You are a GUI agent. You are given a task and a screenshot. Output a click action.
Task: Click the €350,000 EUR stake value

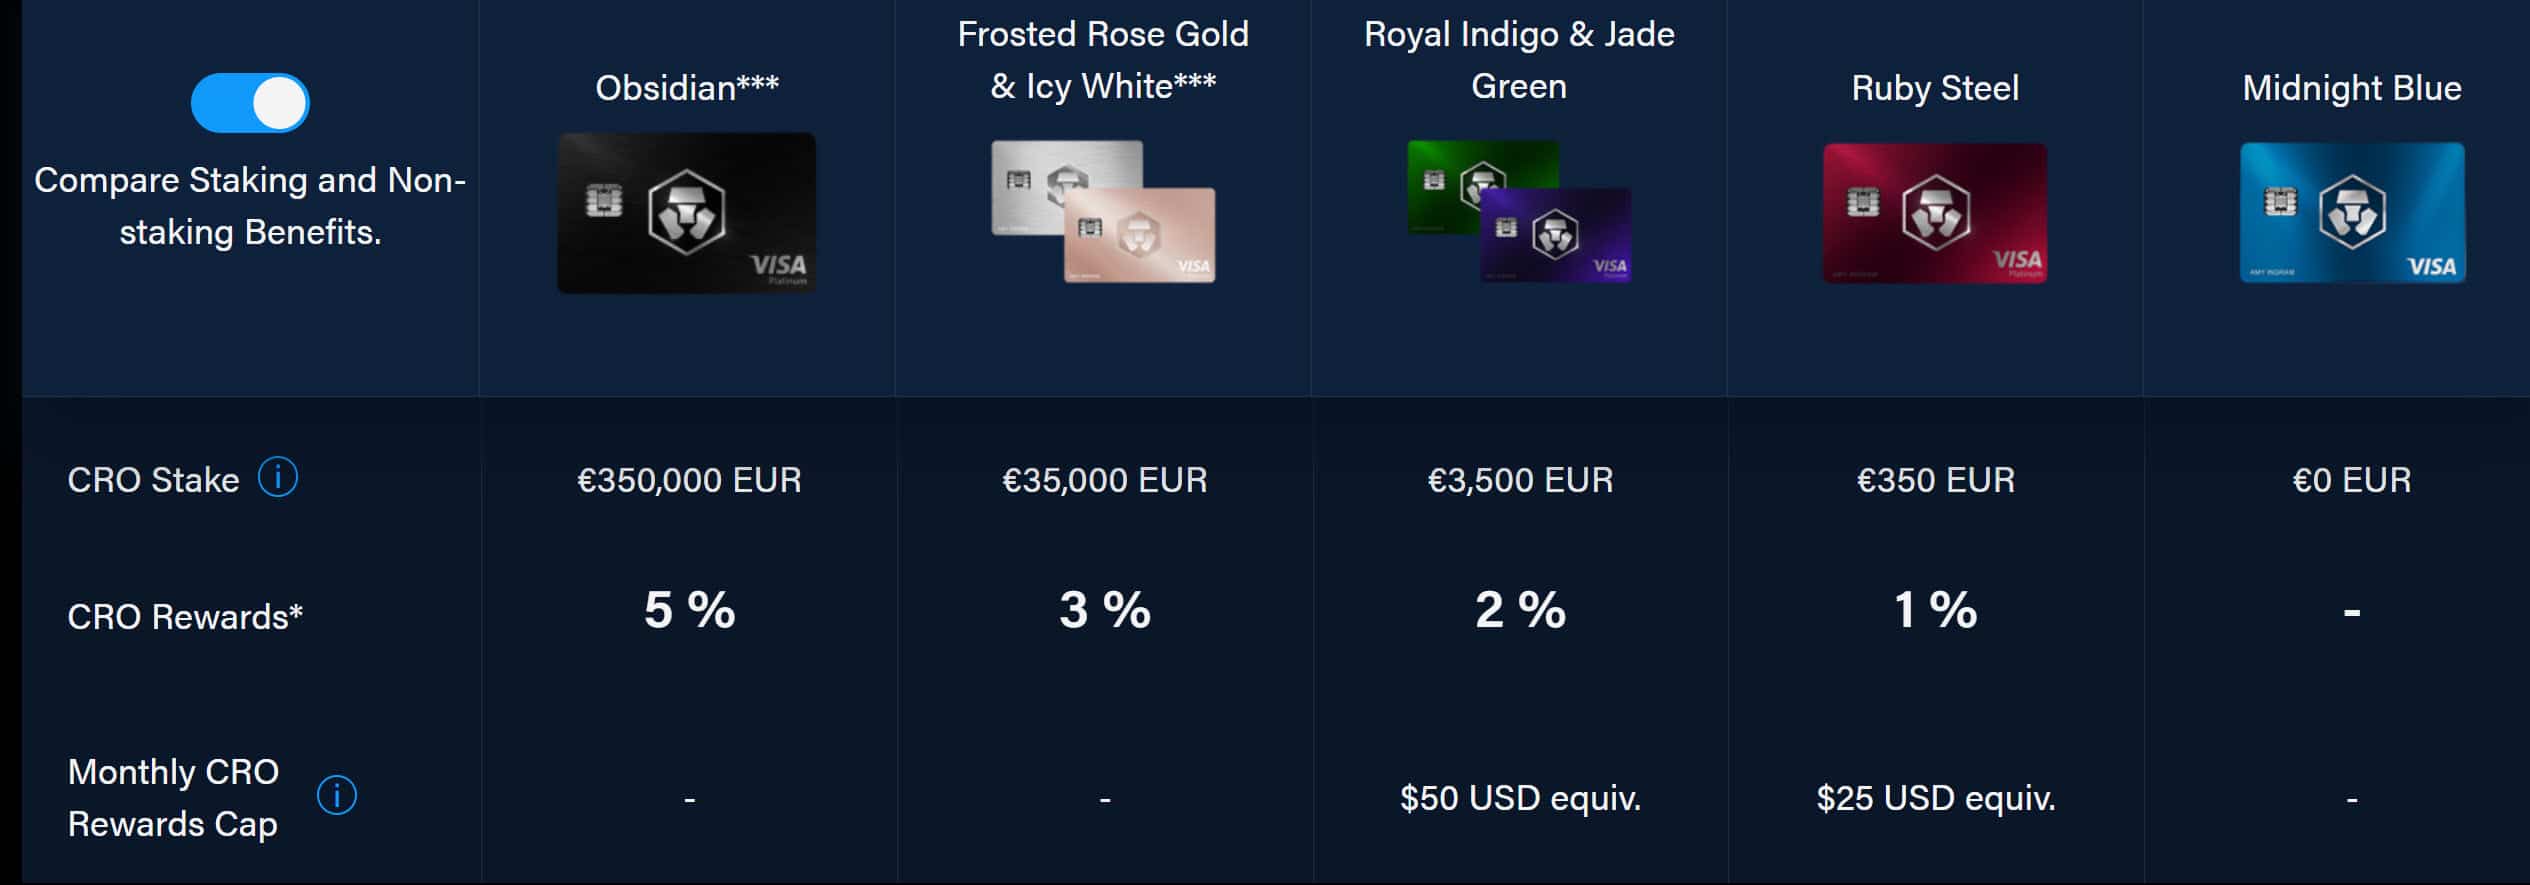687,479
